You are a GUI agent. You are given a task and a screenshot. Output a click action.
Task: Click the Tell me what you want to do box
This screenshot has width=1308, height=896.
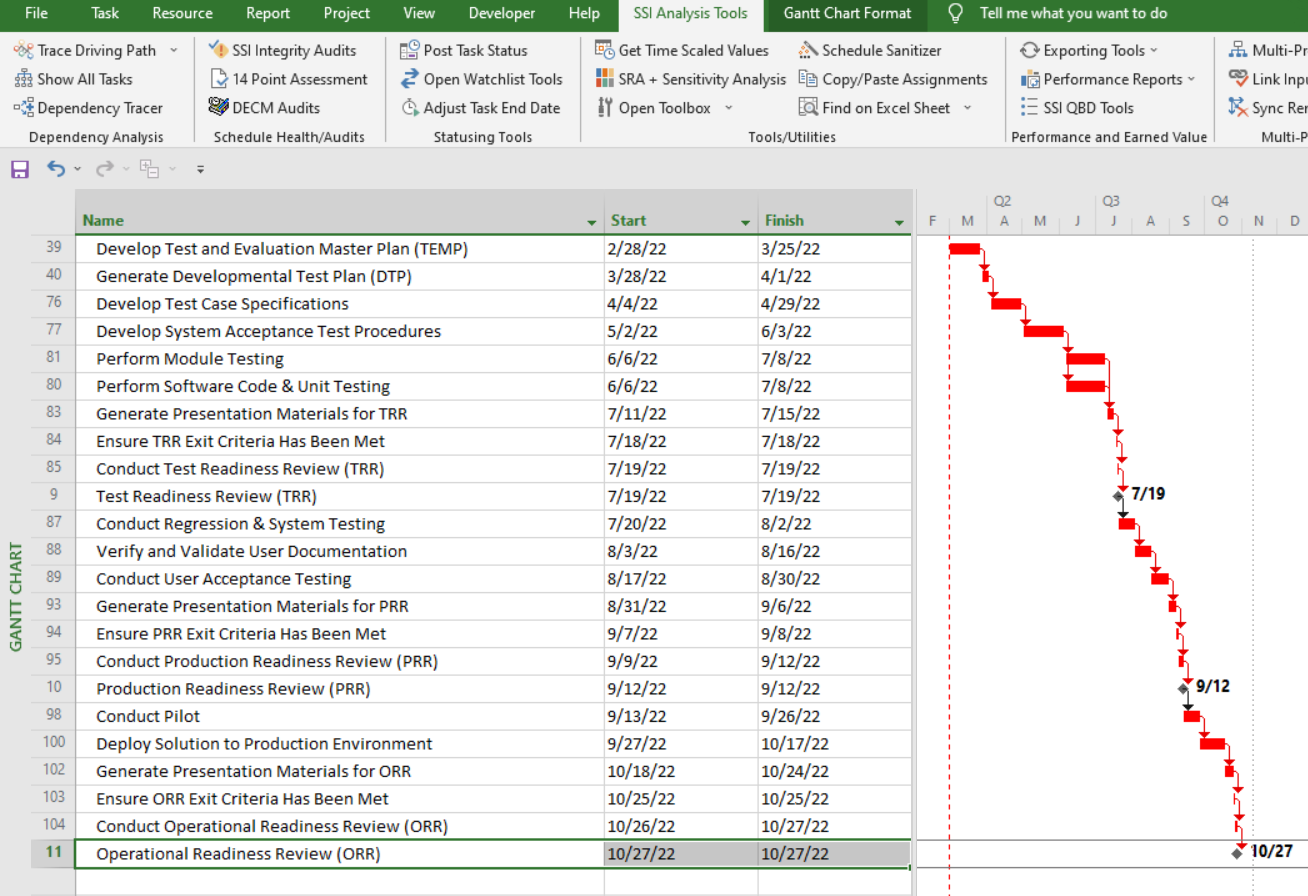pos(1073,13)
